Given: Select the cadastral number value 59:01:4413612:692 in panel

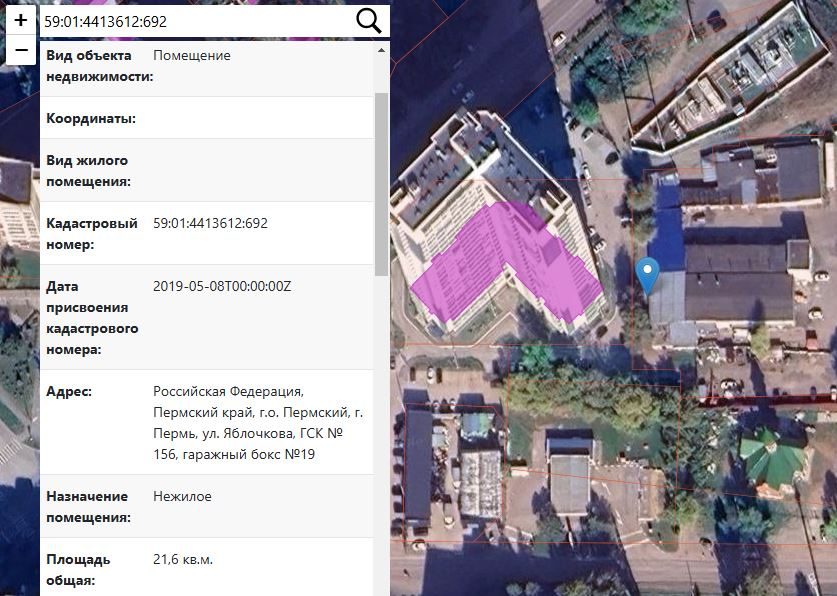Looking at the screenshot, I should [x=210, y=223].
